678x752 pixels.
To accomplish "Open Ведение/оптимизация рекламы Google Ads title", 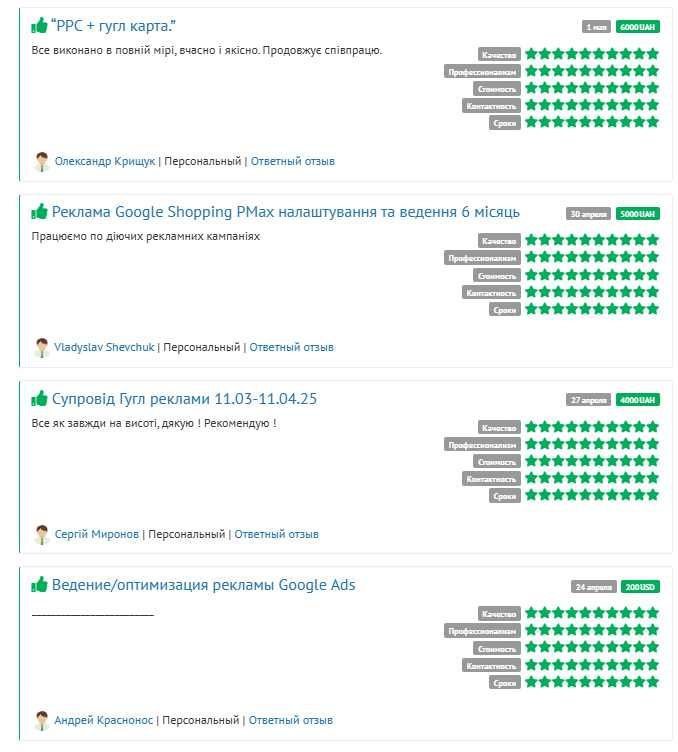I will (x=204, y=585).
